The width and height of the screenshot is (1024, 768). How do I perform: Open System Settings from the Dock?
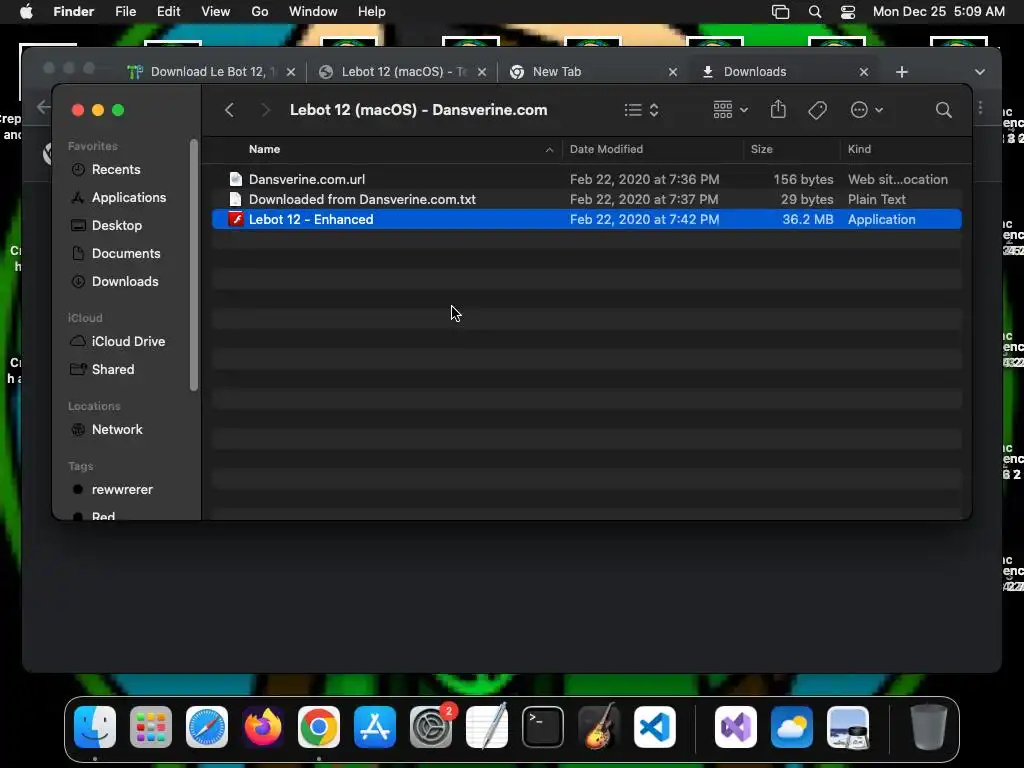click(431, 727)
